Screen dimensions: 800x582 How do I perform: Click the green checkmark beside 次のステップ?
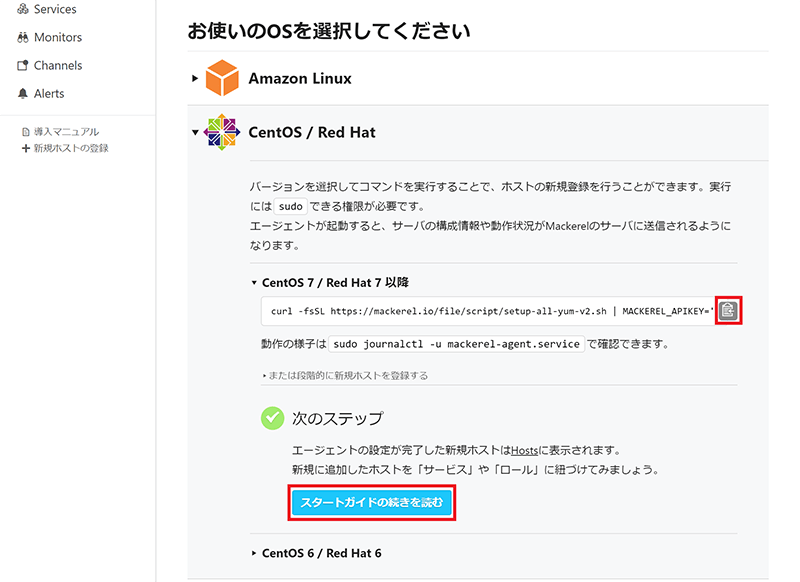point(272,418)
